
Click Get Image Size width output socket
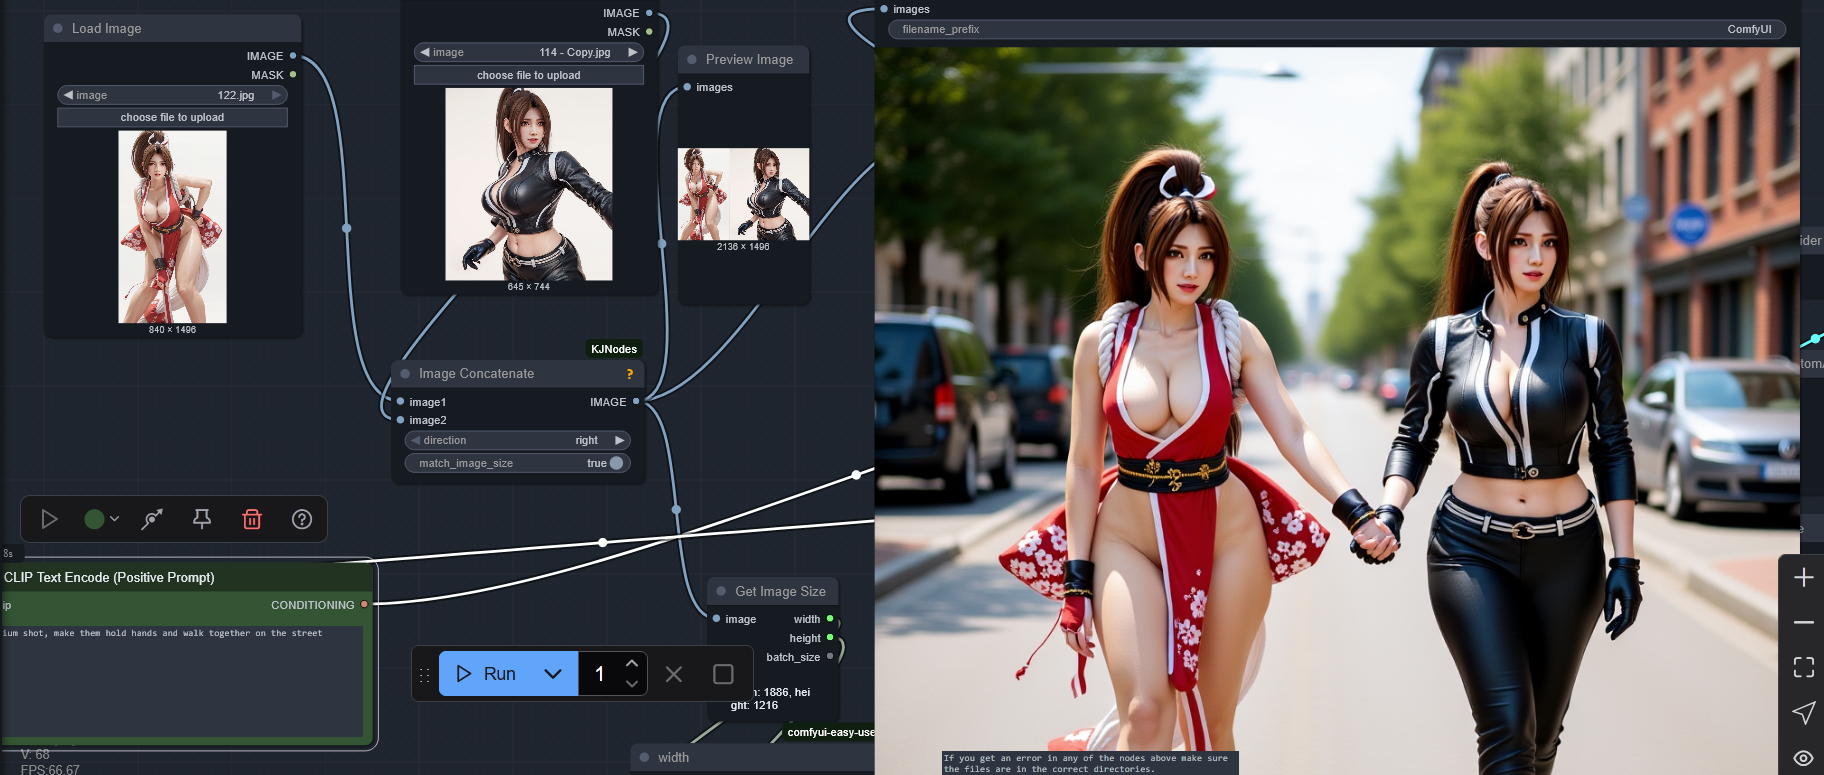coord(830,619)
